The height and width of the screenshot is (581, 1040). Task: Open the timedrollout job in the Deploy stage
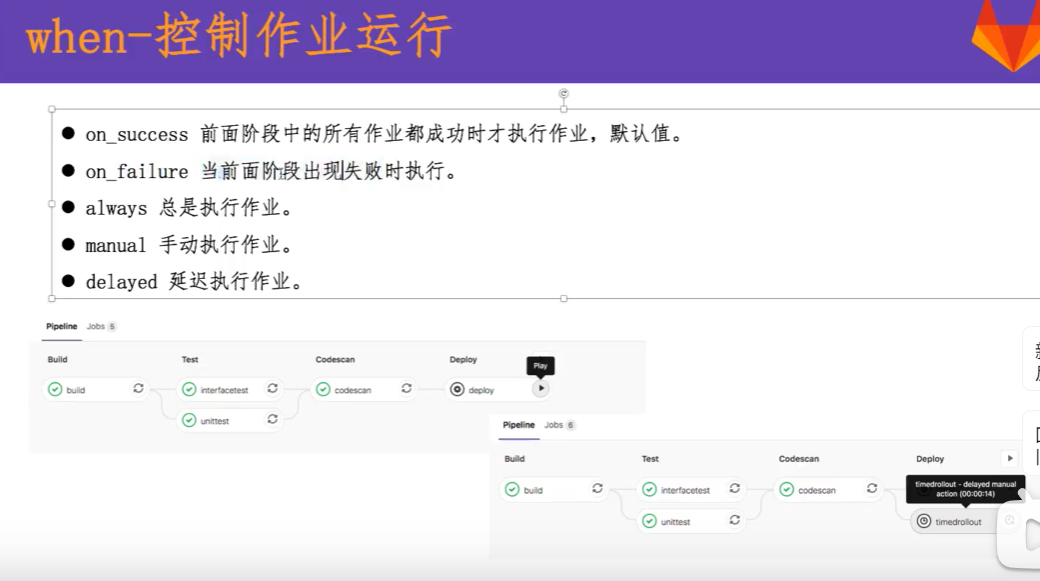(961, 521)
